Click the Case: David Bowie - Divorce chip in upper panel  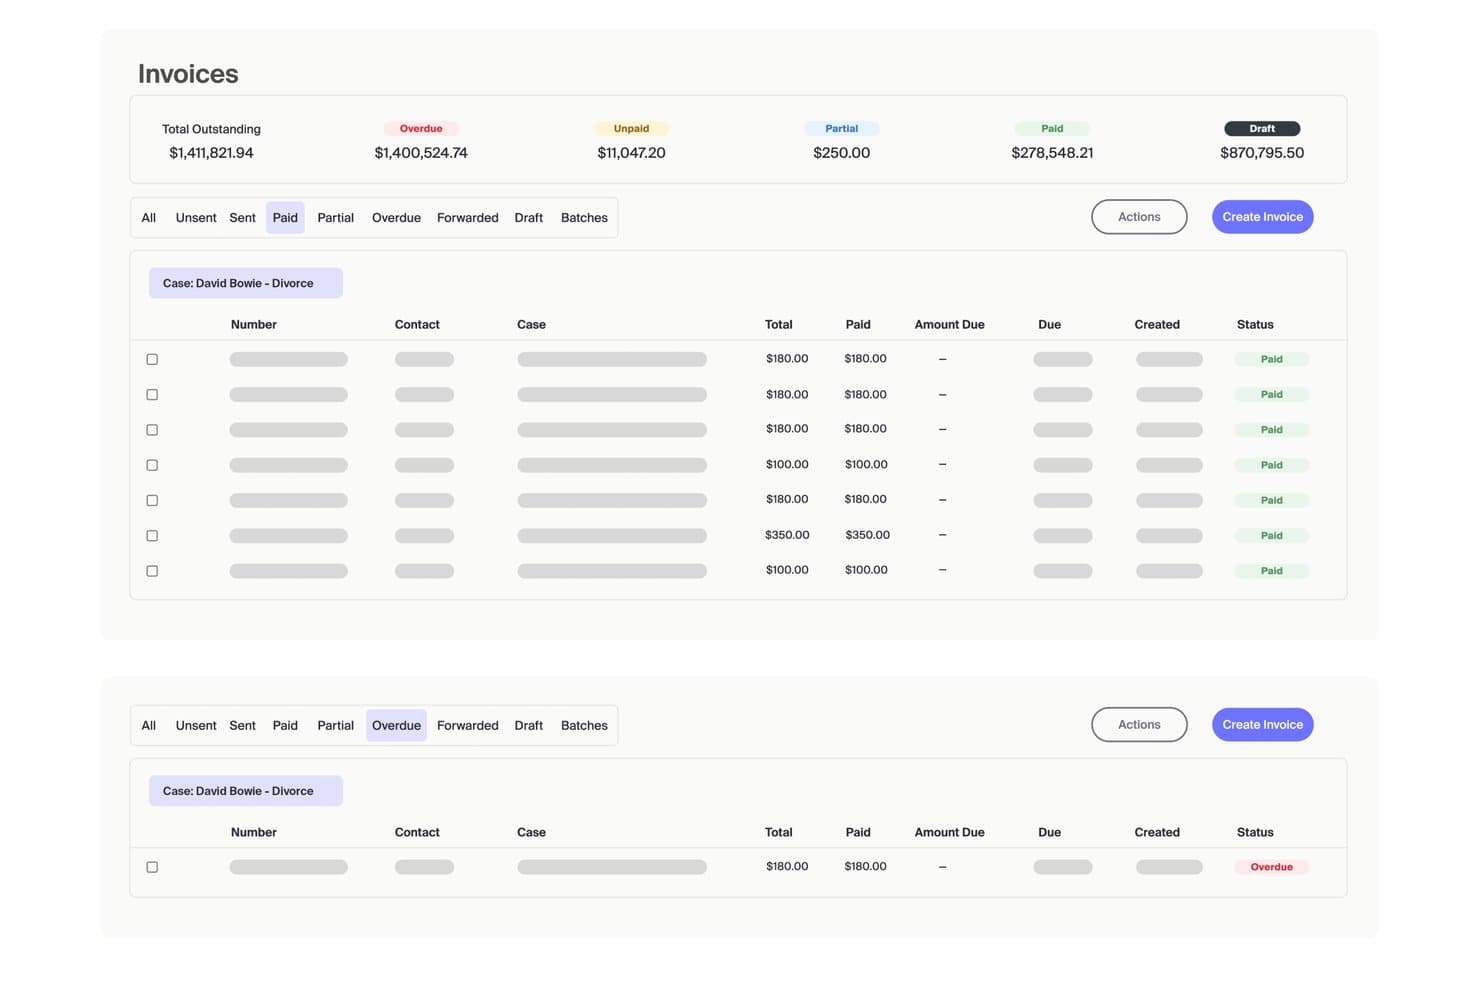(246, 283)
